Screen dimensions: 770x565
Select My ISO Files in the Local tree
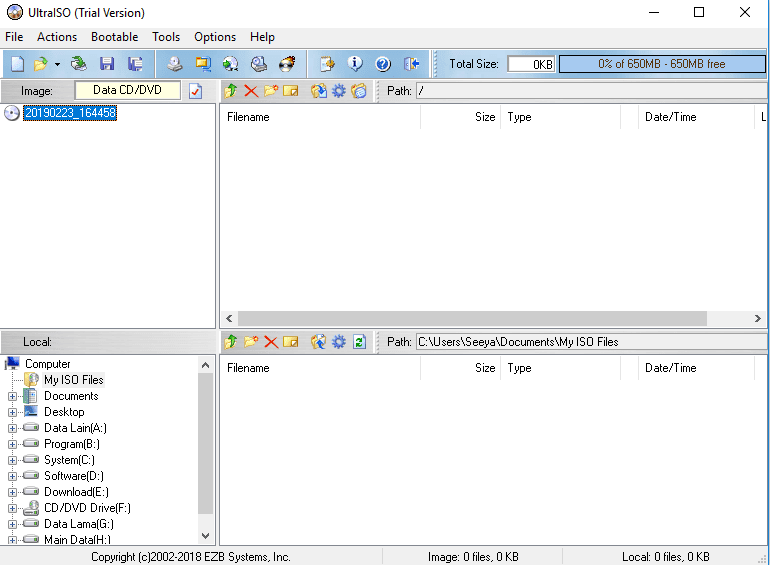74,380
